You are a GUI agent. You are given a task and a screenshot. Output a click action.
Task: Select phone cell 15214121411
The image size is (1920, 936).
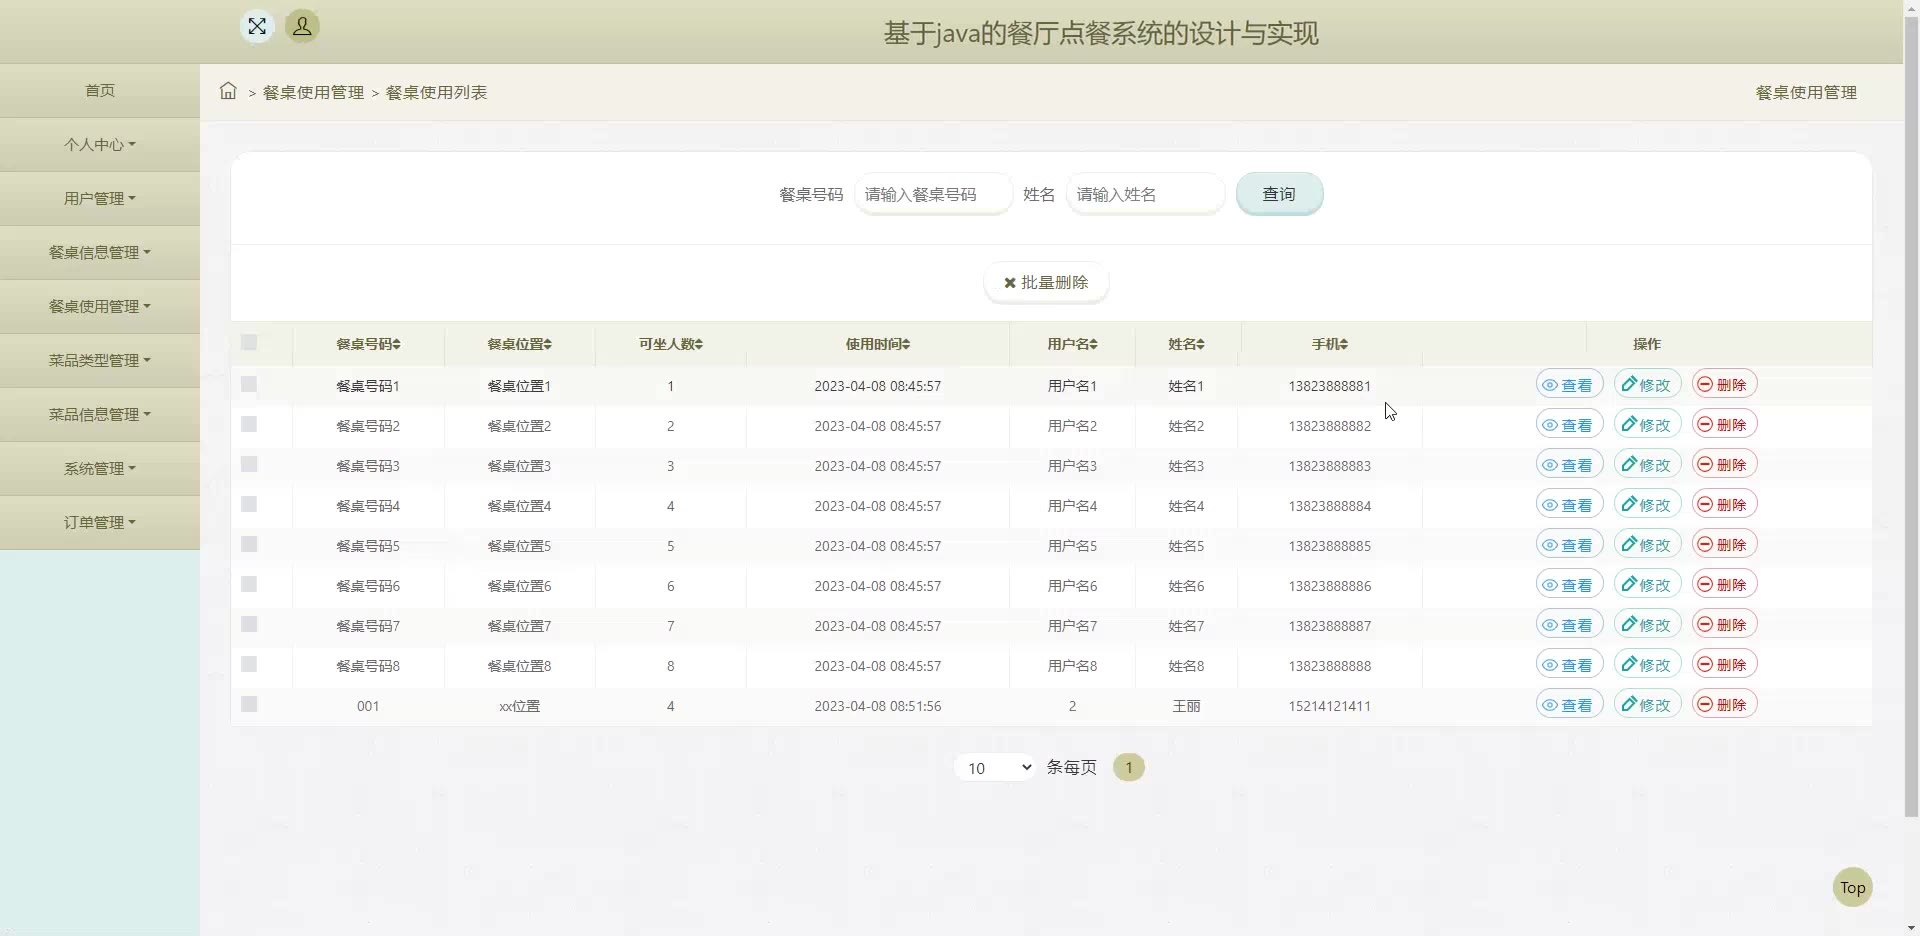click(x=1329, y=706)
